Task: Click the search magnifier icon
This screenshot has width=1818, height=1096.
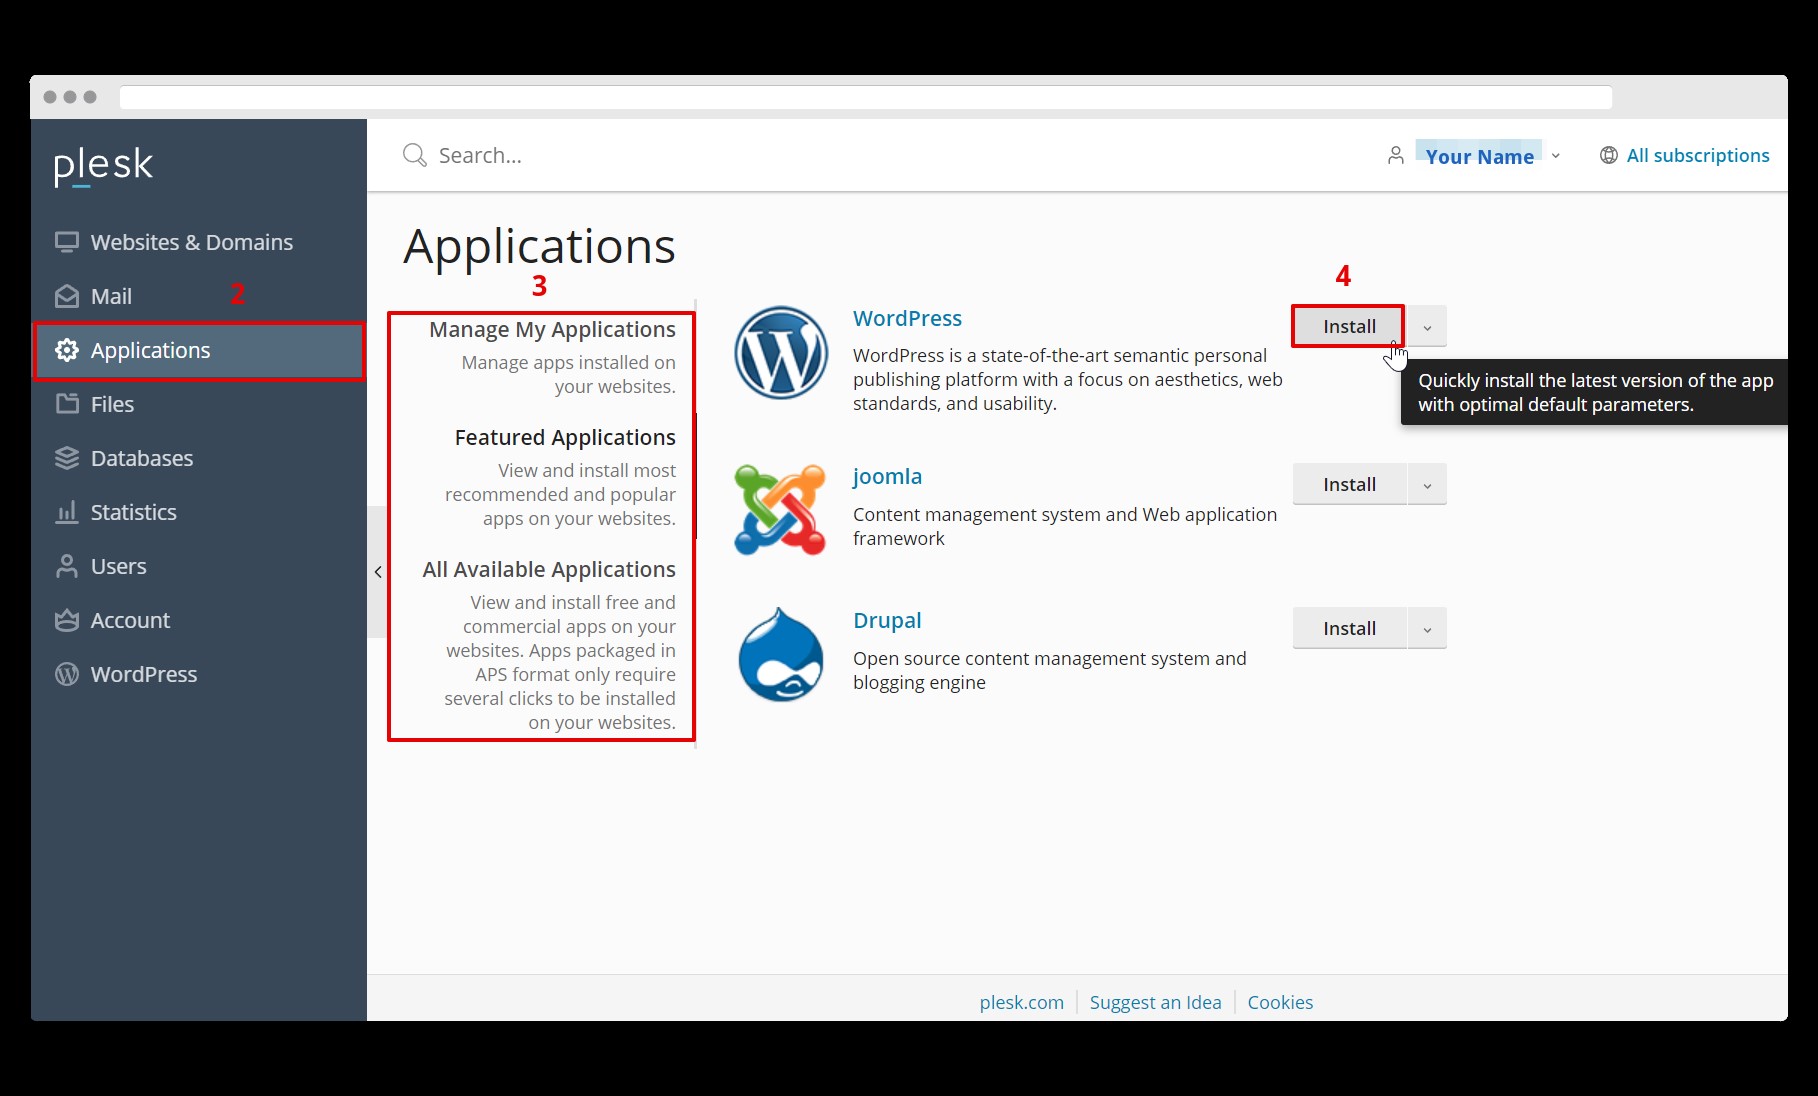Action: [x=414, y=155]
